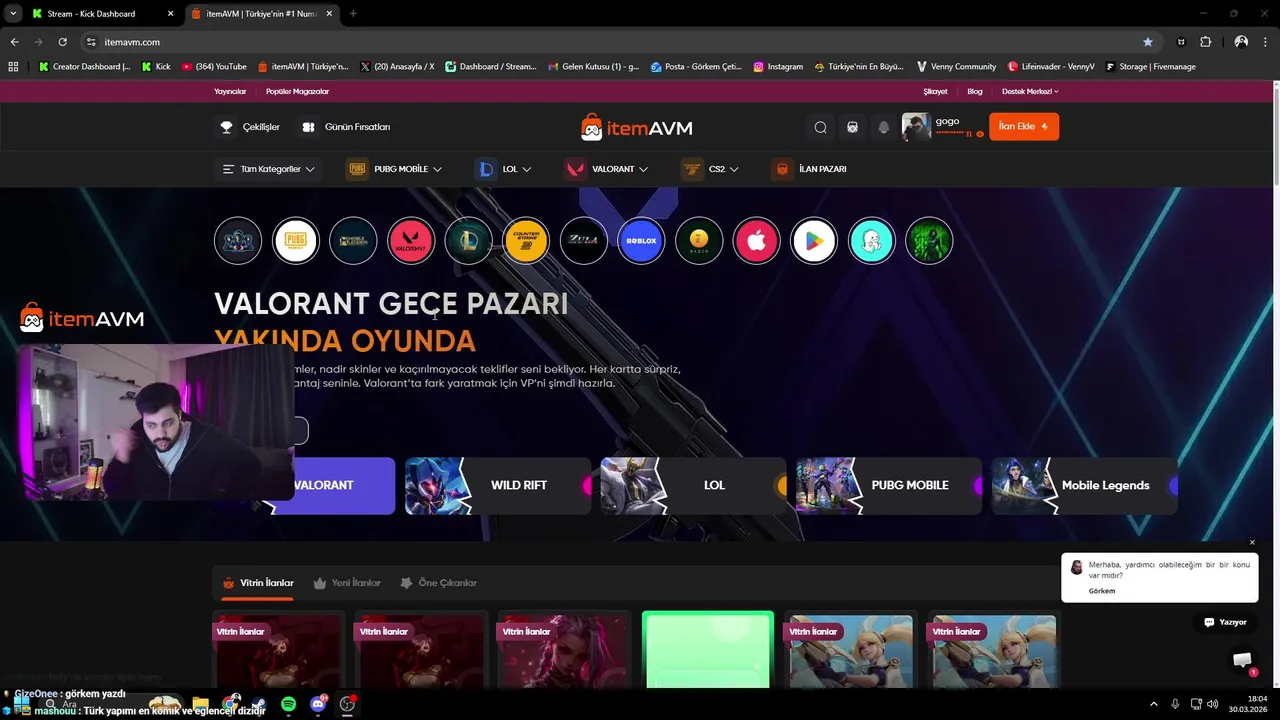The width and height of the screenshot is (1280, 720).
Task: Open the İLAN PAZARI menu item
Action: click(810, 169)
